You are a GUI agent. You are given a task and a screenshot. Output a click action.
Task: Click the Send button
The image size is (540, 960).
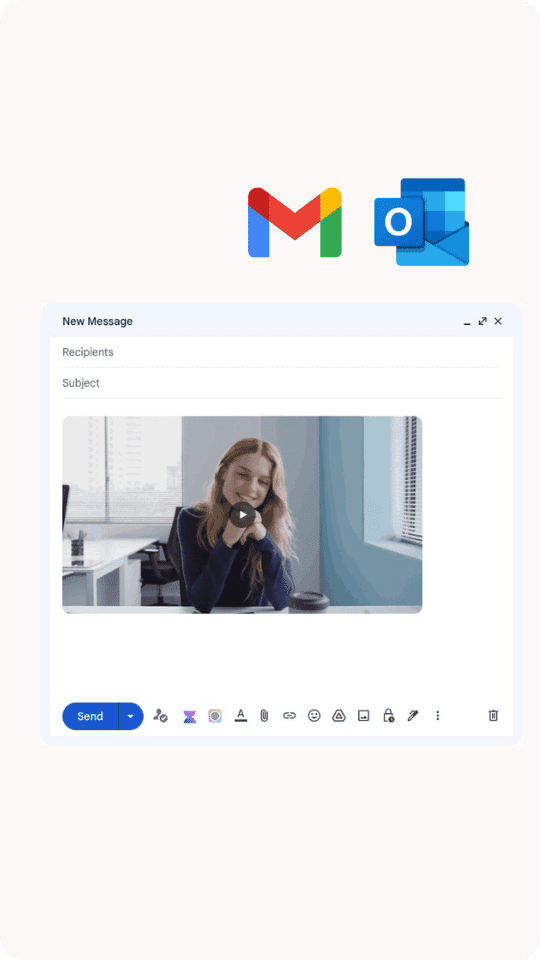pos(90,716)
